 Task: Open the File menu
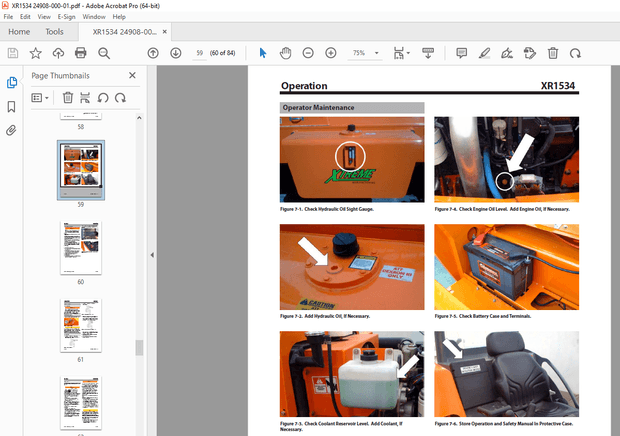8,17
